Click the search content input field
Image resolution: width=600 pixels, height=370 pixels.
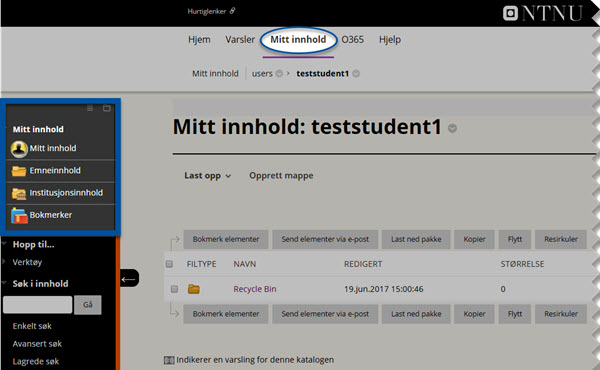[x=38, y=305]
